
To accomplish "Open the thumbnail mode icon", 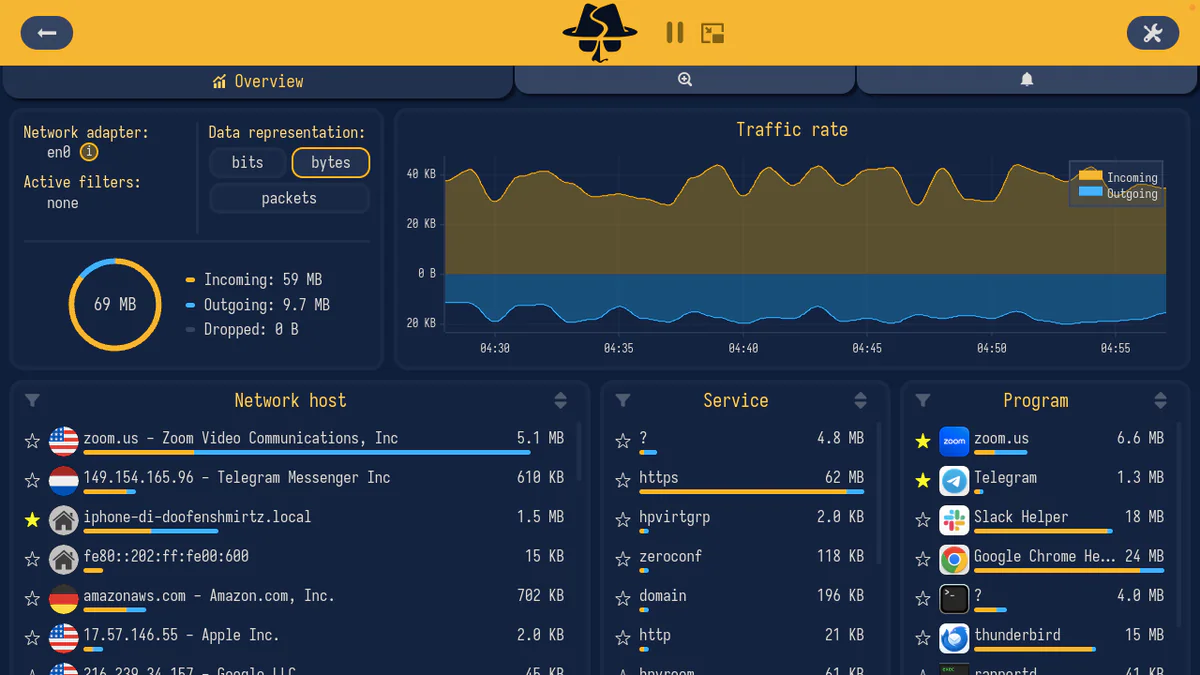I will pos(713,32).
